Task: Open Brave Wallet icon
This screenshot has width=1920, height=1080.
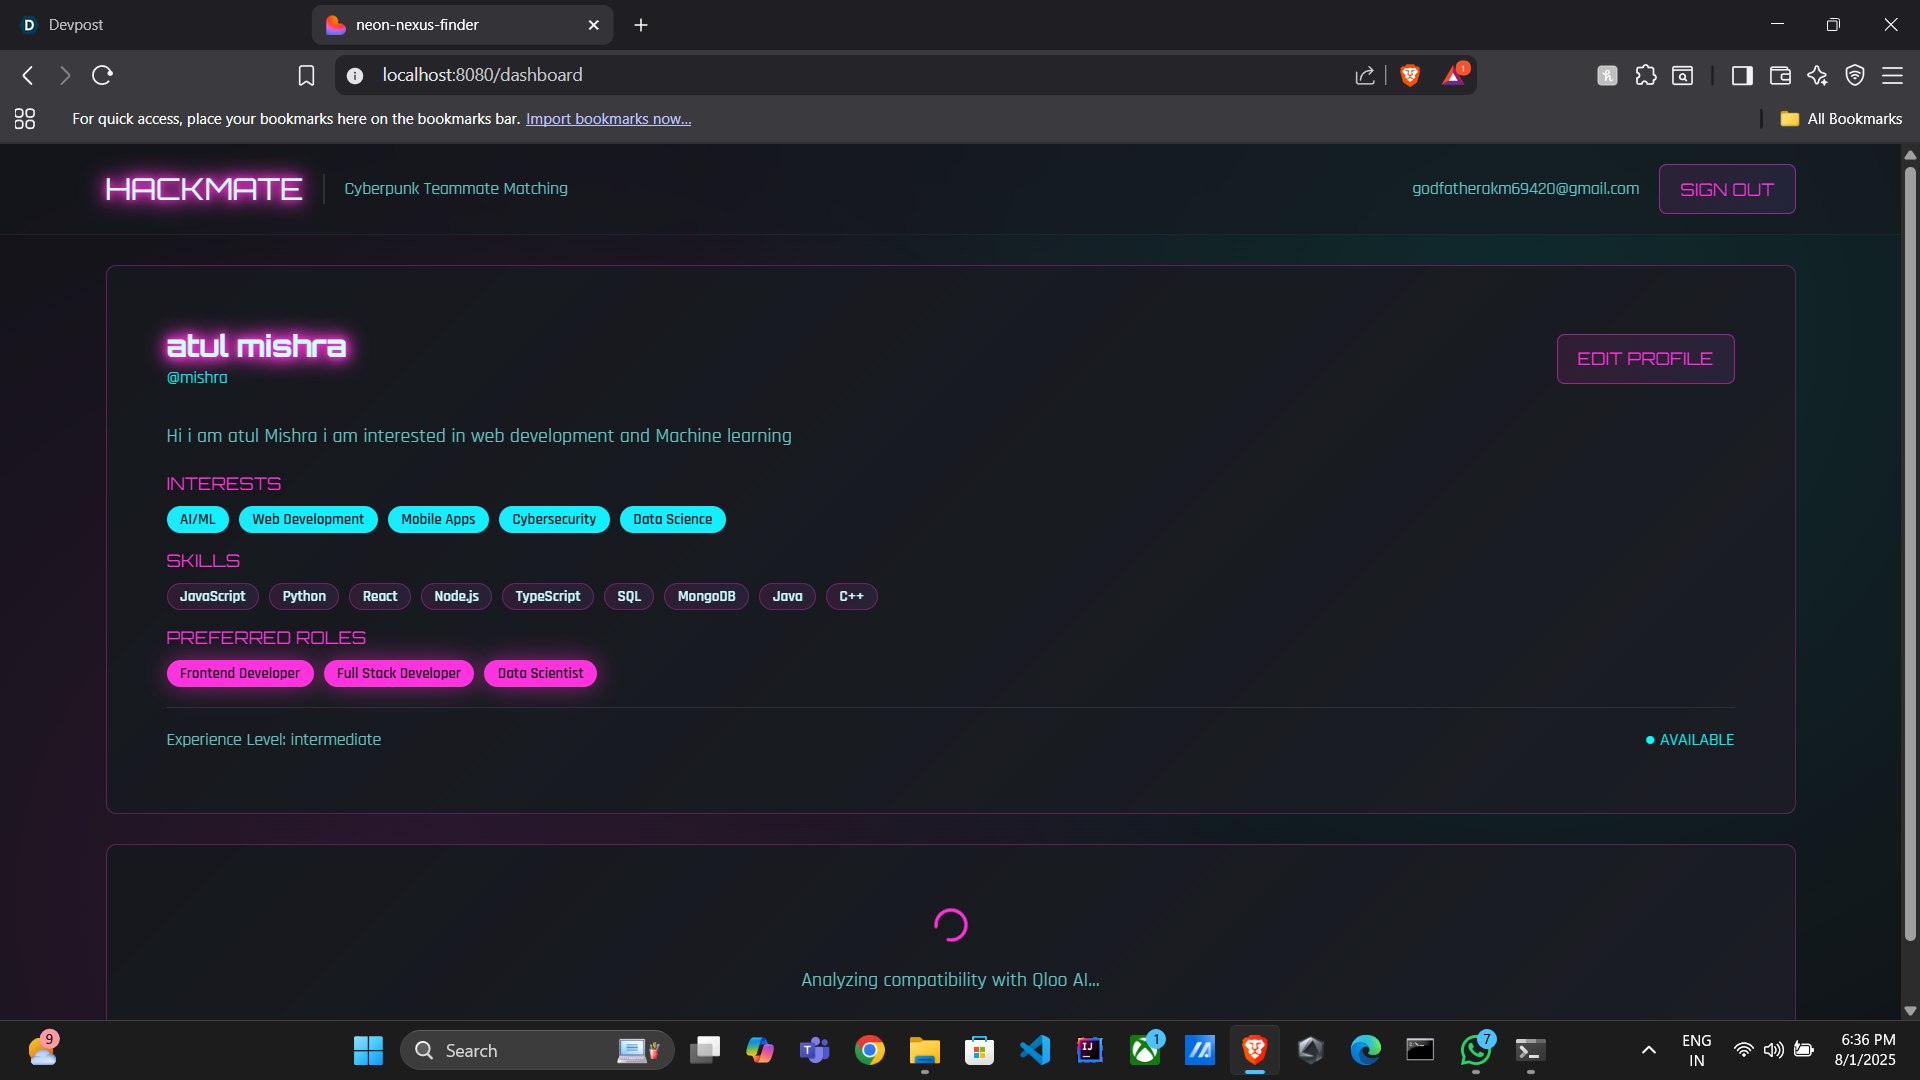Action: (1780, 75)
